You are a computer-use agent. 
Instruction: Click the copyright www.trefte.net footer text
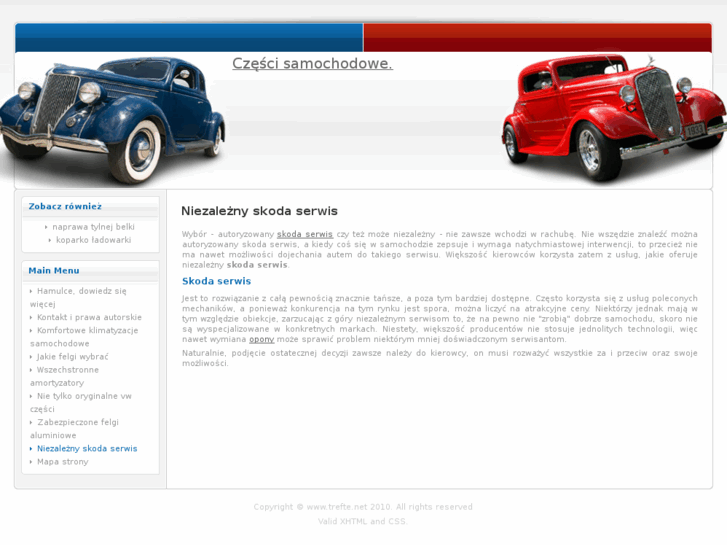click(x=363, y=507)
